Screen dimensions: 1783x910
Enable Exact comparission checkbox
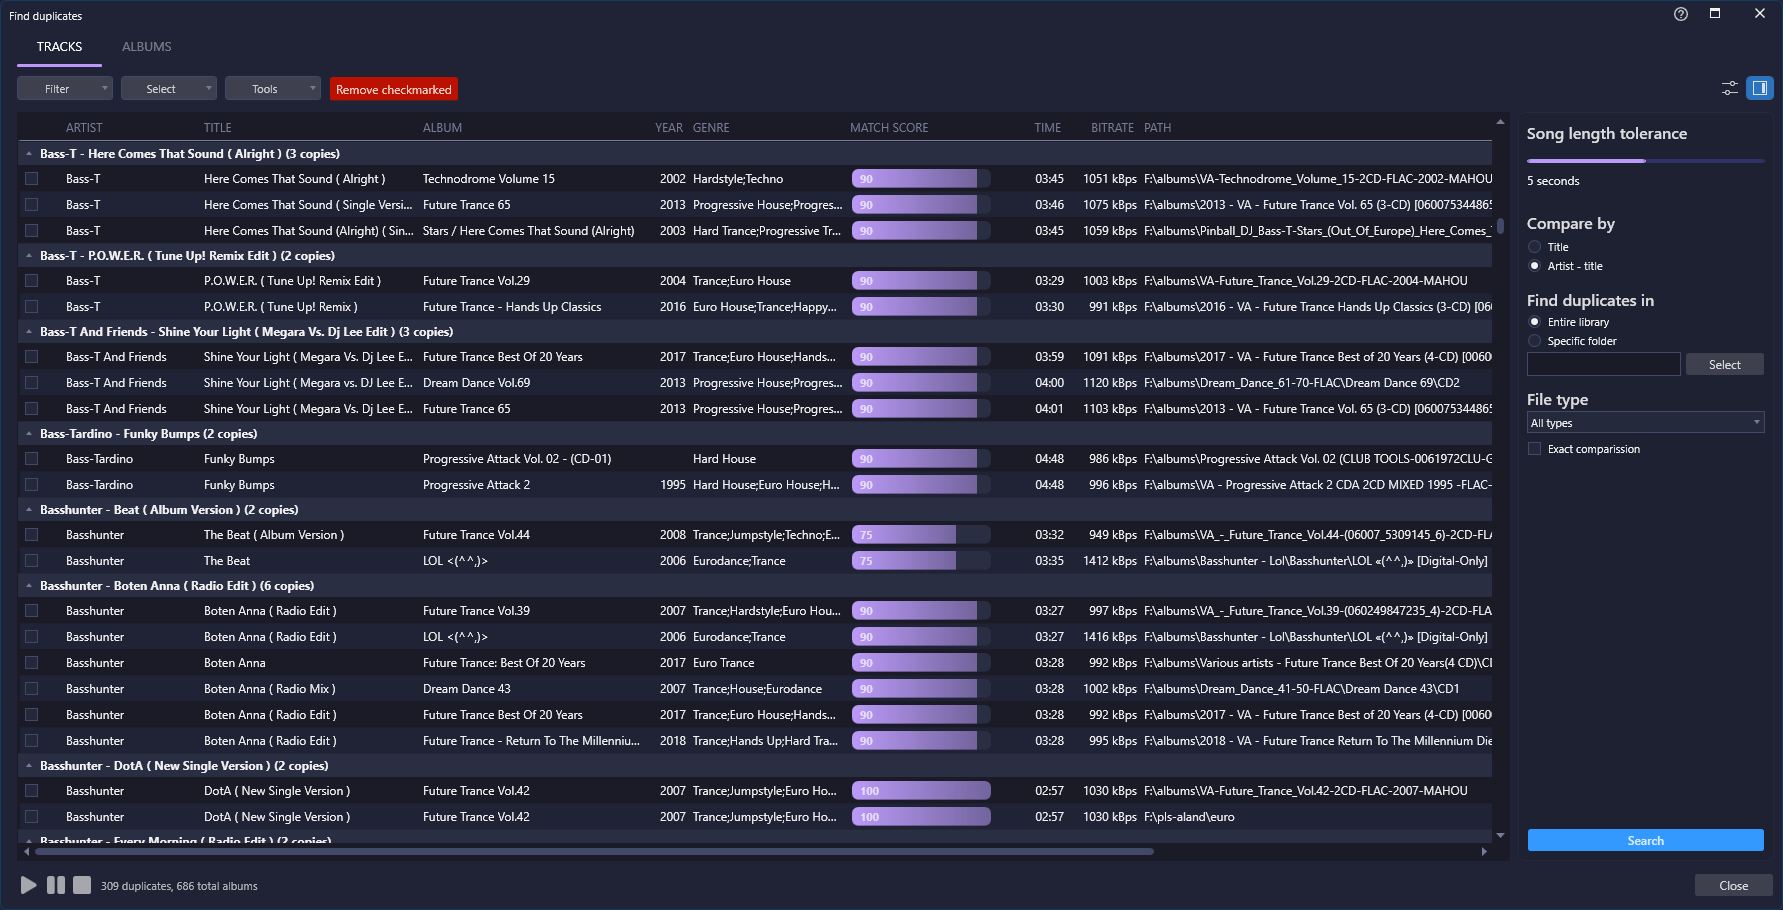point(1535,449)
